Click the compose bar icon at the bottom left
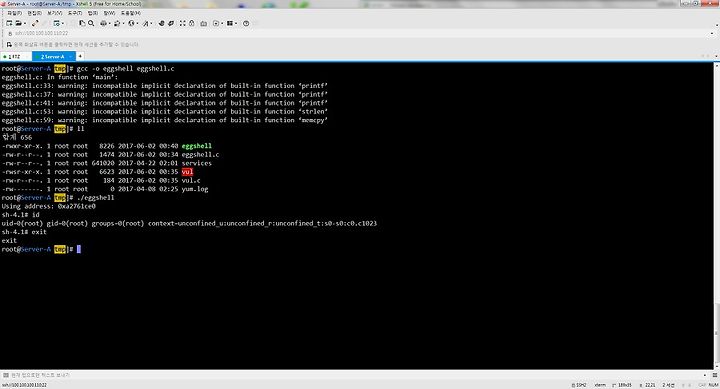Viewport: 720px width, 389px height. pos(6,375)
